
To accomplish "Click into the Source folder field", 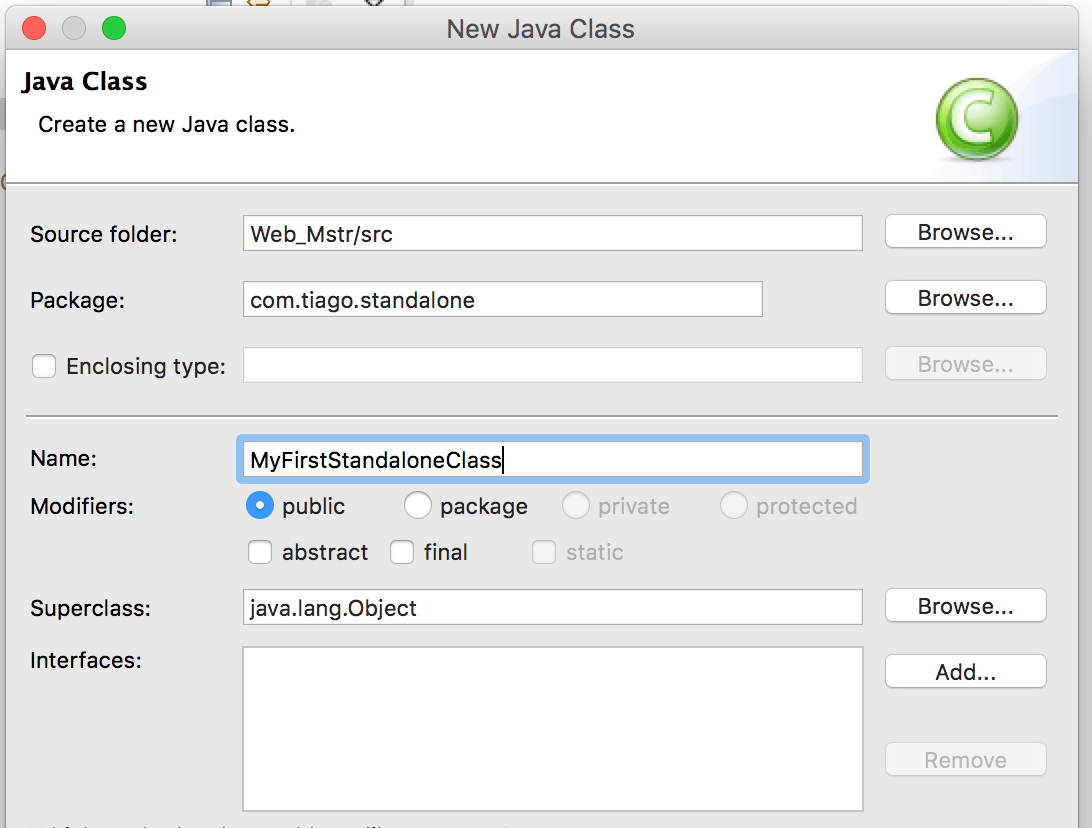I will click(552, 233).
